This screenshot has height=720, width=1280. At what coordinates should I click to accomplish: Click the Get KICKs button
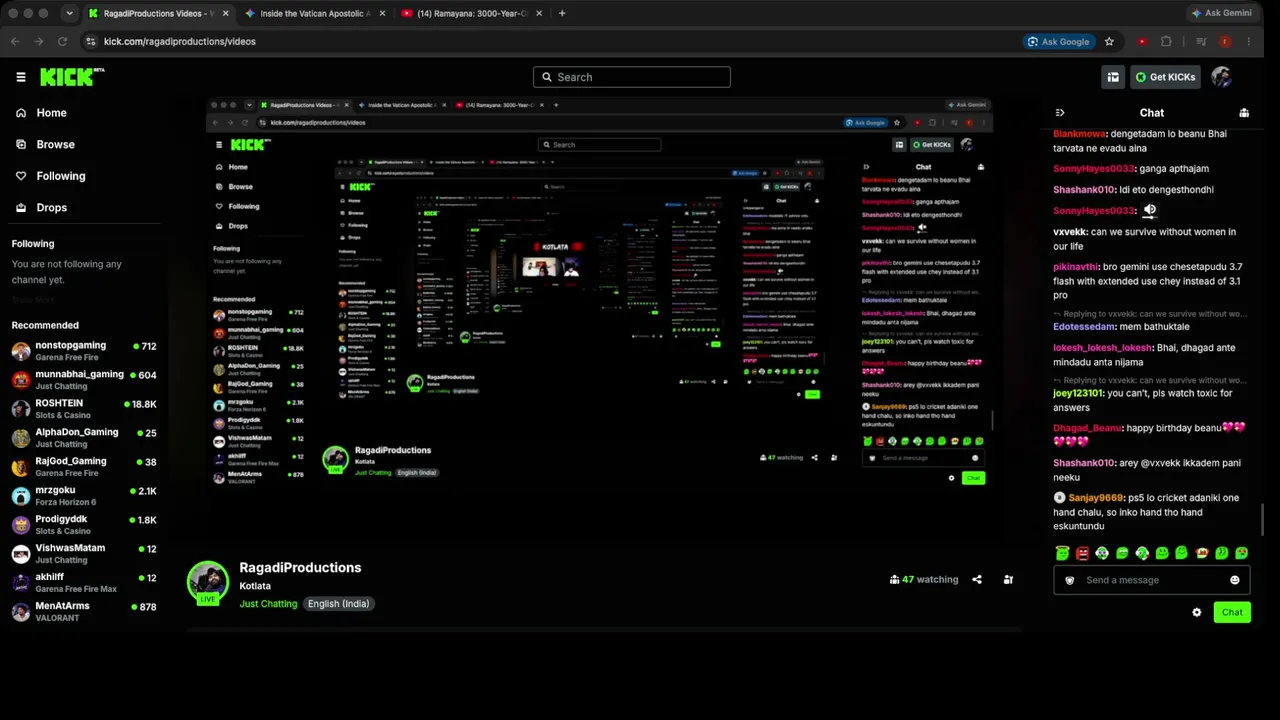click(x=1165, y=77)
